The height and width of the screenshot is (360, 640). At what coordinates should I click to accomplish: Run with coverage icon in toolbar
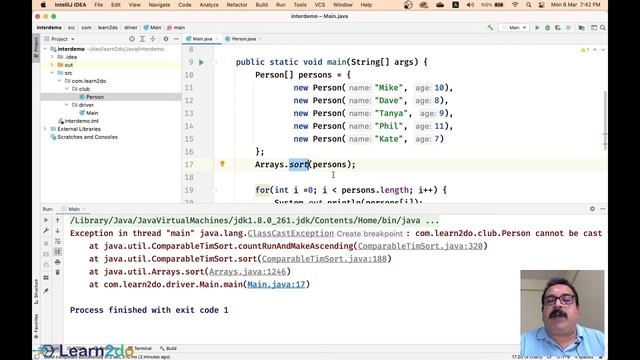click(558, 28)
